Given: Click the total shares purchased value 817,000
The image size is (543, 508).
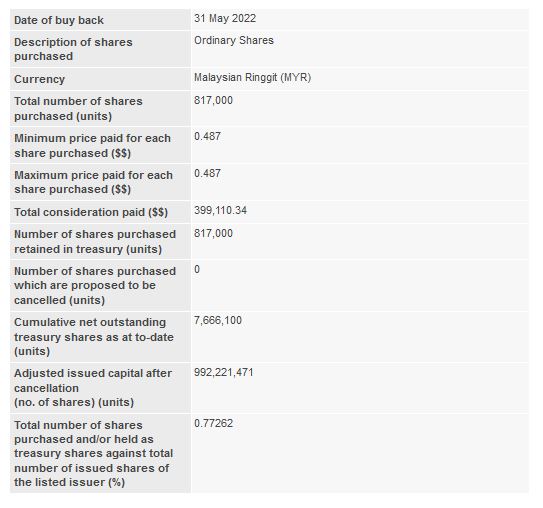Looking at the screenshot, I should click(x=213, y=100).
